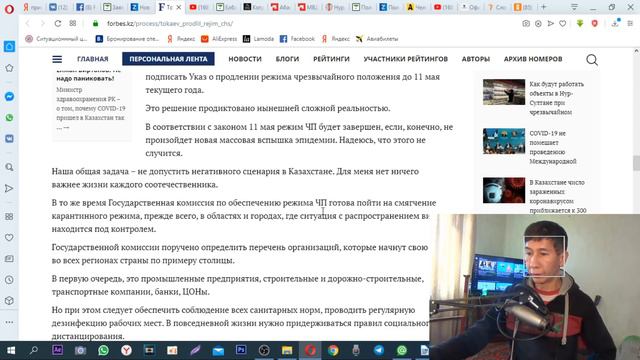Open article thumbnail about Нур-Султан objects
The height and width of the screenshot is (360, 640).
[504, 92]
